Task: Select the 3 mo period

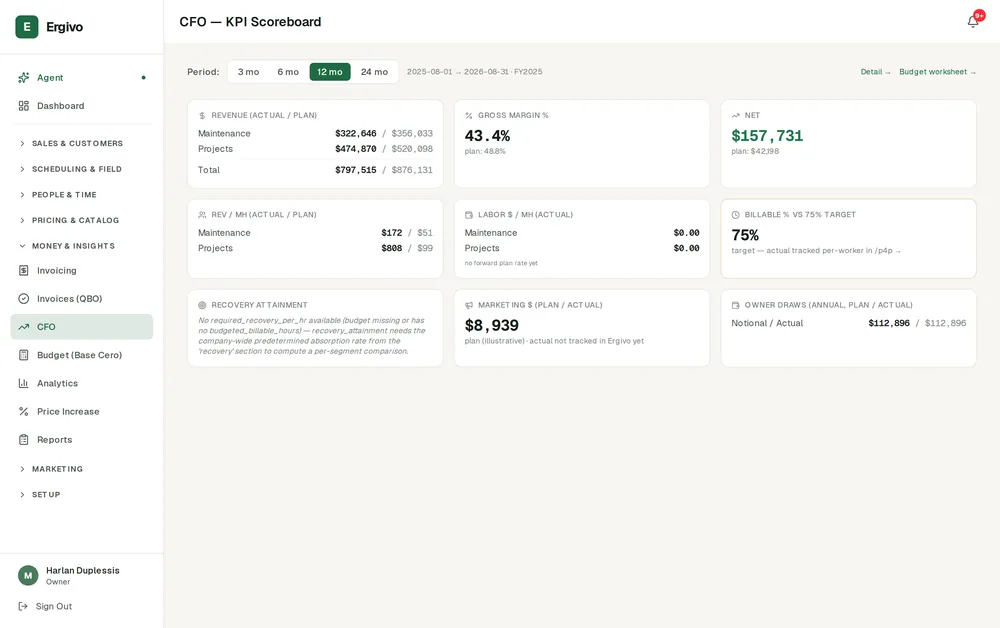Action: click(x=248, y=72)
